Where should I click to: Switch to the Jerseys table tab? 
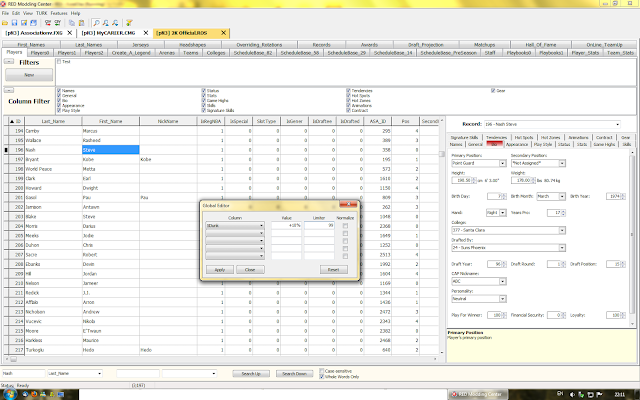(x=140, y=45)
